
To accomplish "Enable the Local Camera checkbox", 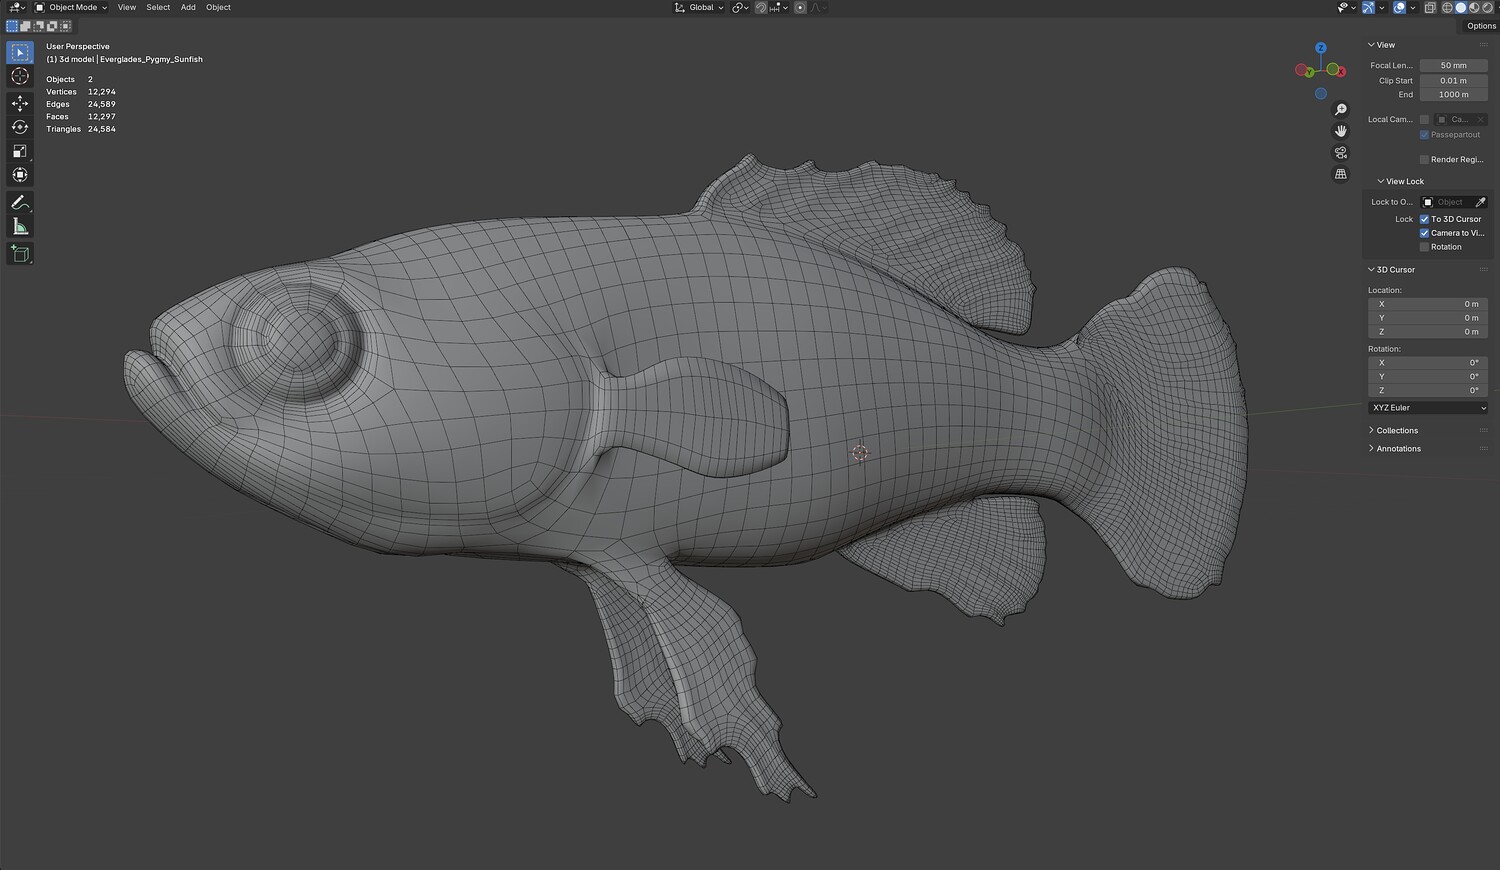I will point(1424,119).
